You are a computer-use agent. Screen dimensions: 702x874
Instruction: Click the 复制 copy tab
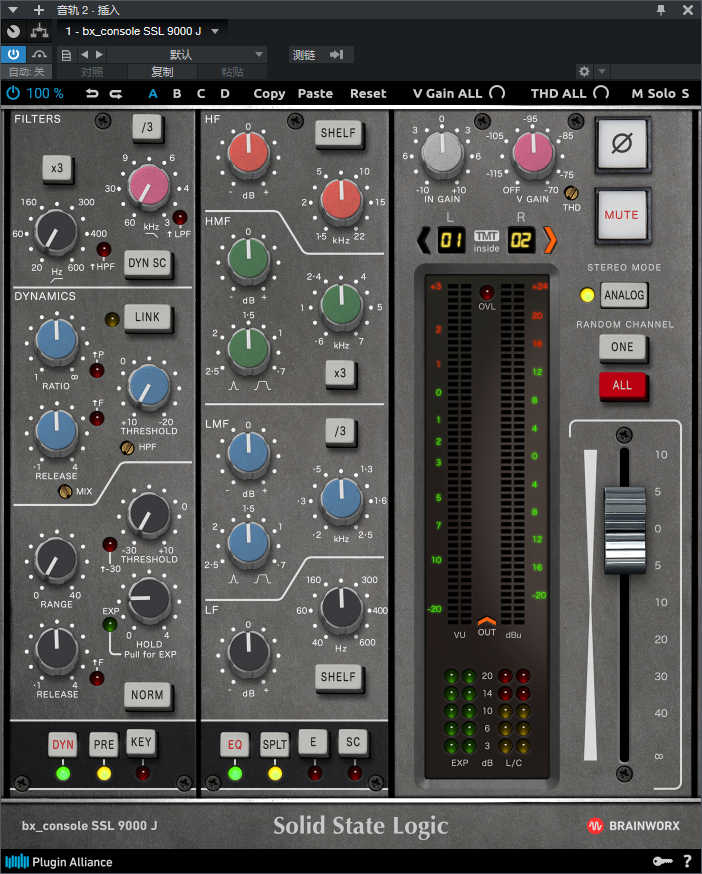click(x=162, y=72)
